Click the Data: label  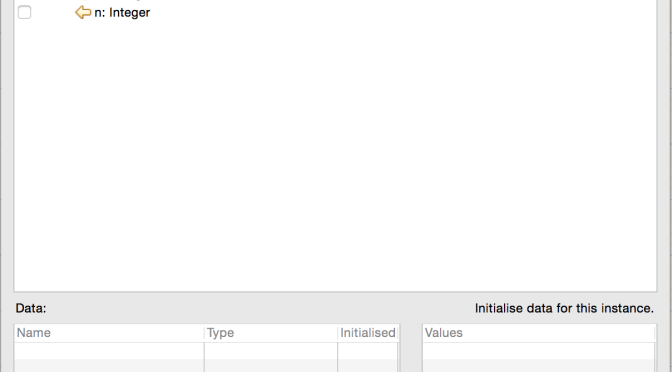coord(31,309)
